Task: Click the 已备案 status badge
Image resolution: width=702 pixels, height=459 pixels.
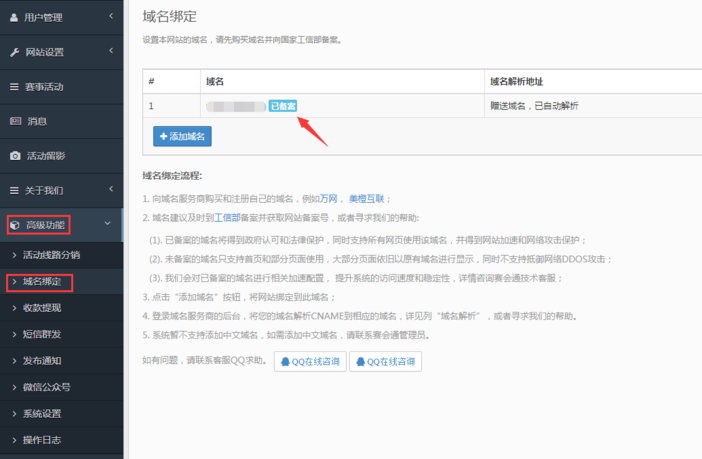Action: pos(282,106)
